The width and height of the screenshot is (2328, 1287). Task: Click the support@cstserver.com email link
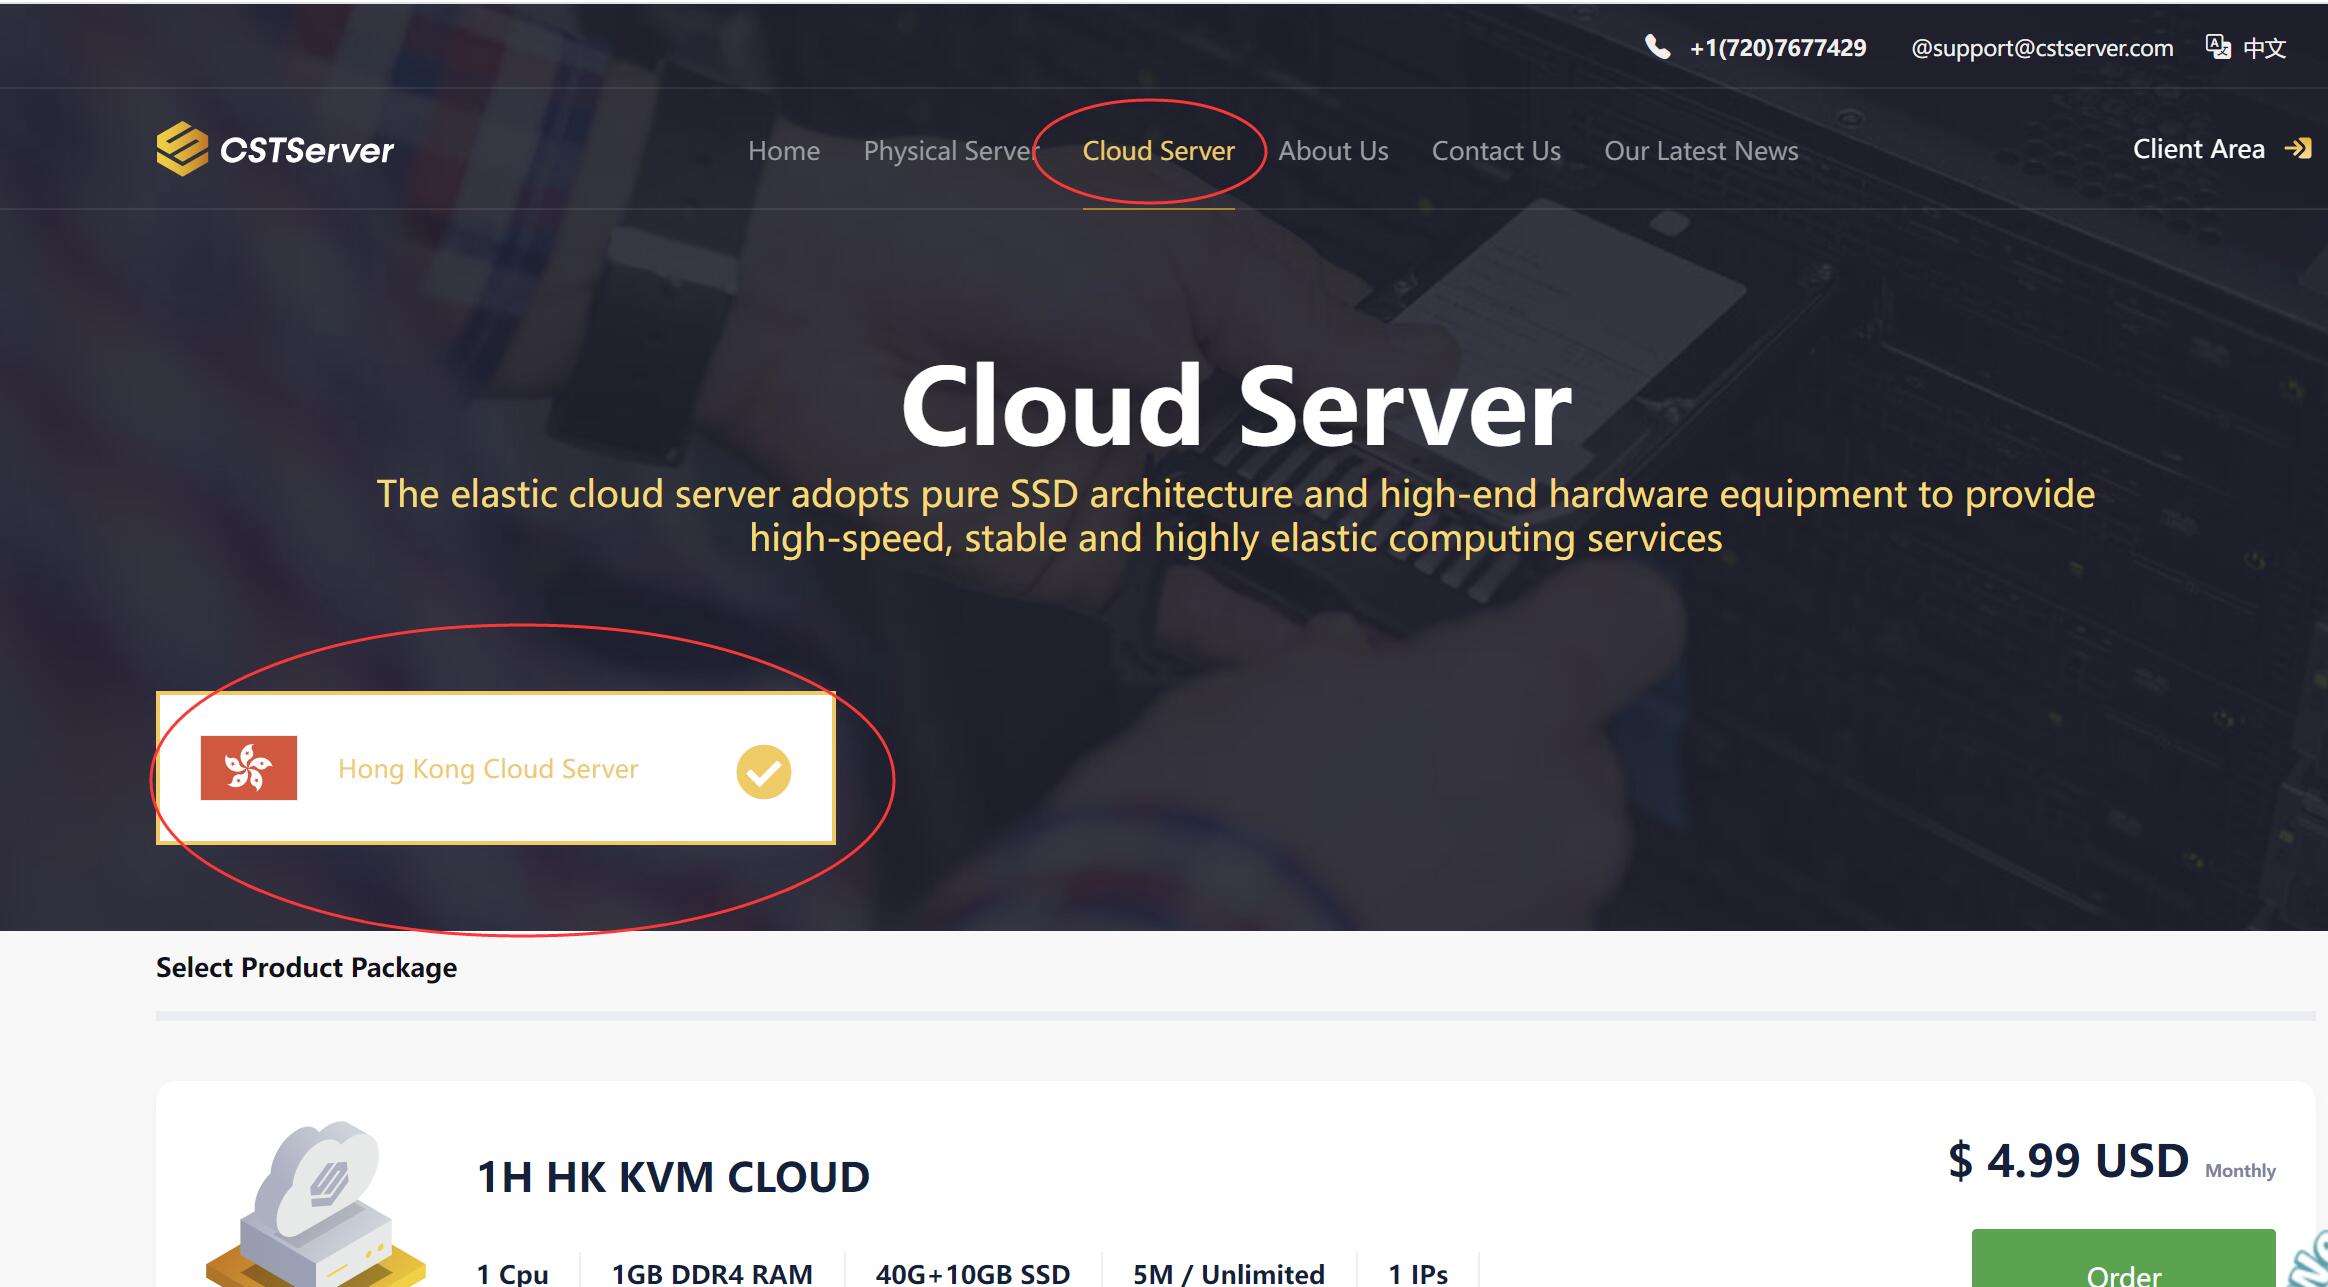(x=2042, y=48)
